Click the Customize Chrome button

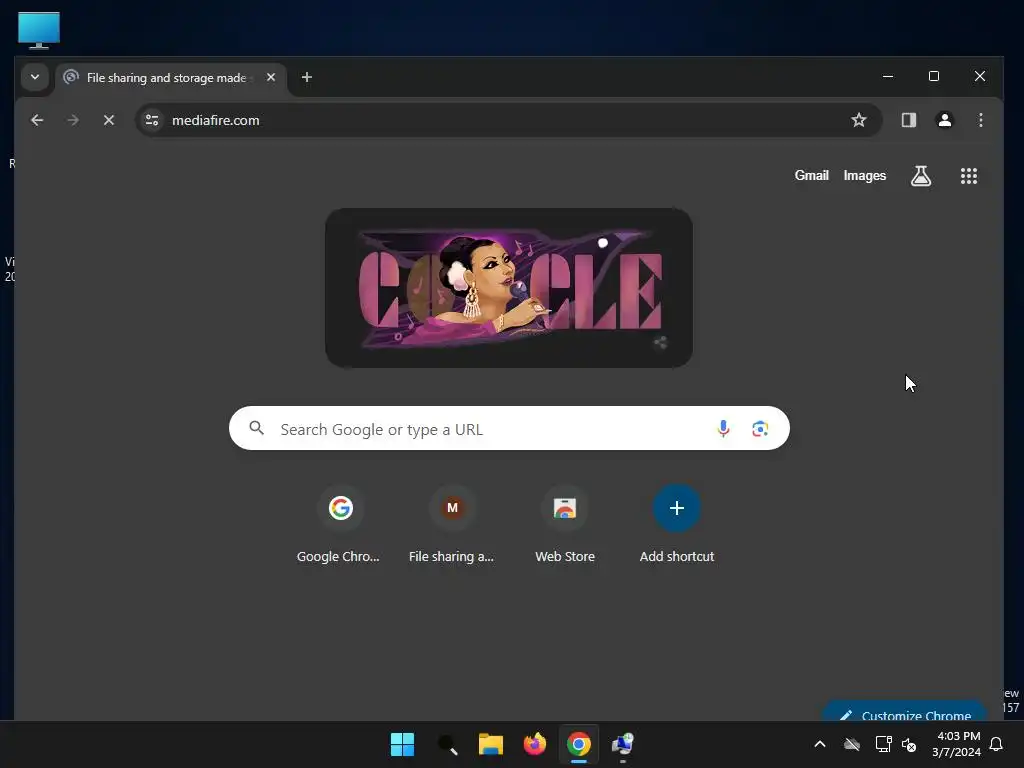pos(904,712)
